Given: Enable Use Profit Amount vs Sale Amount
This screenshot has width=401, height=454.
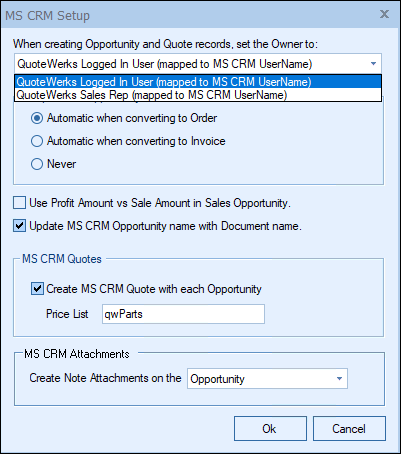Looking at the screenshot, I should click(x=19, y=203).
